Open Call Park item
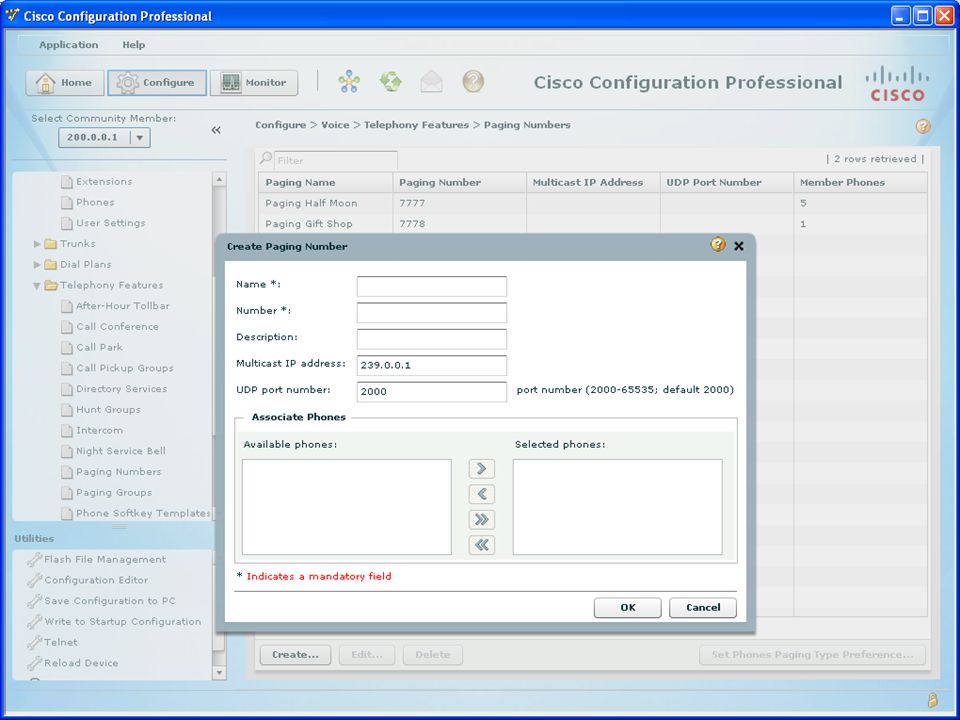Screen dimensions: 960x720 [99, 348]
